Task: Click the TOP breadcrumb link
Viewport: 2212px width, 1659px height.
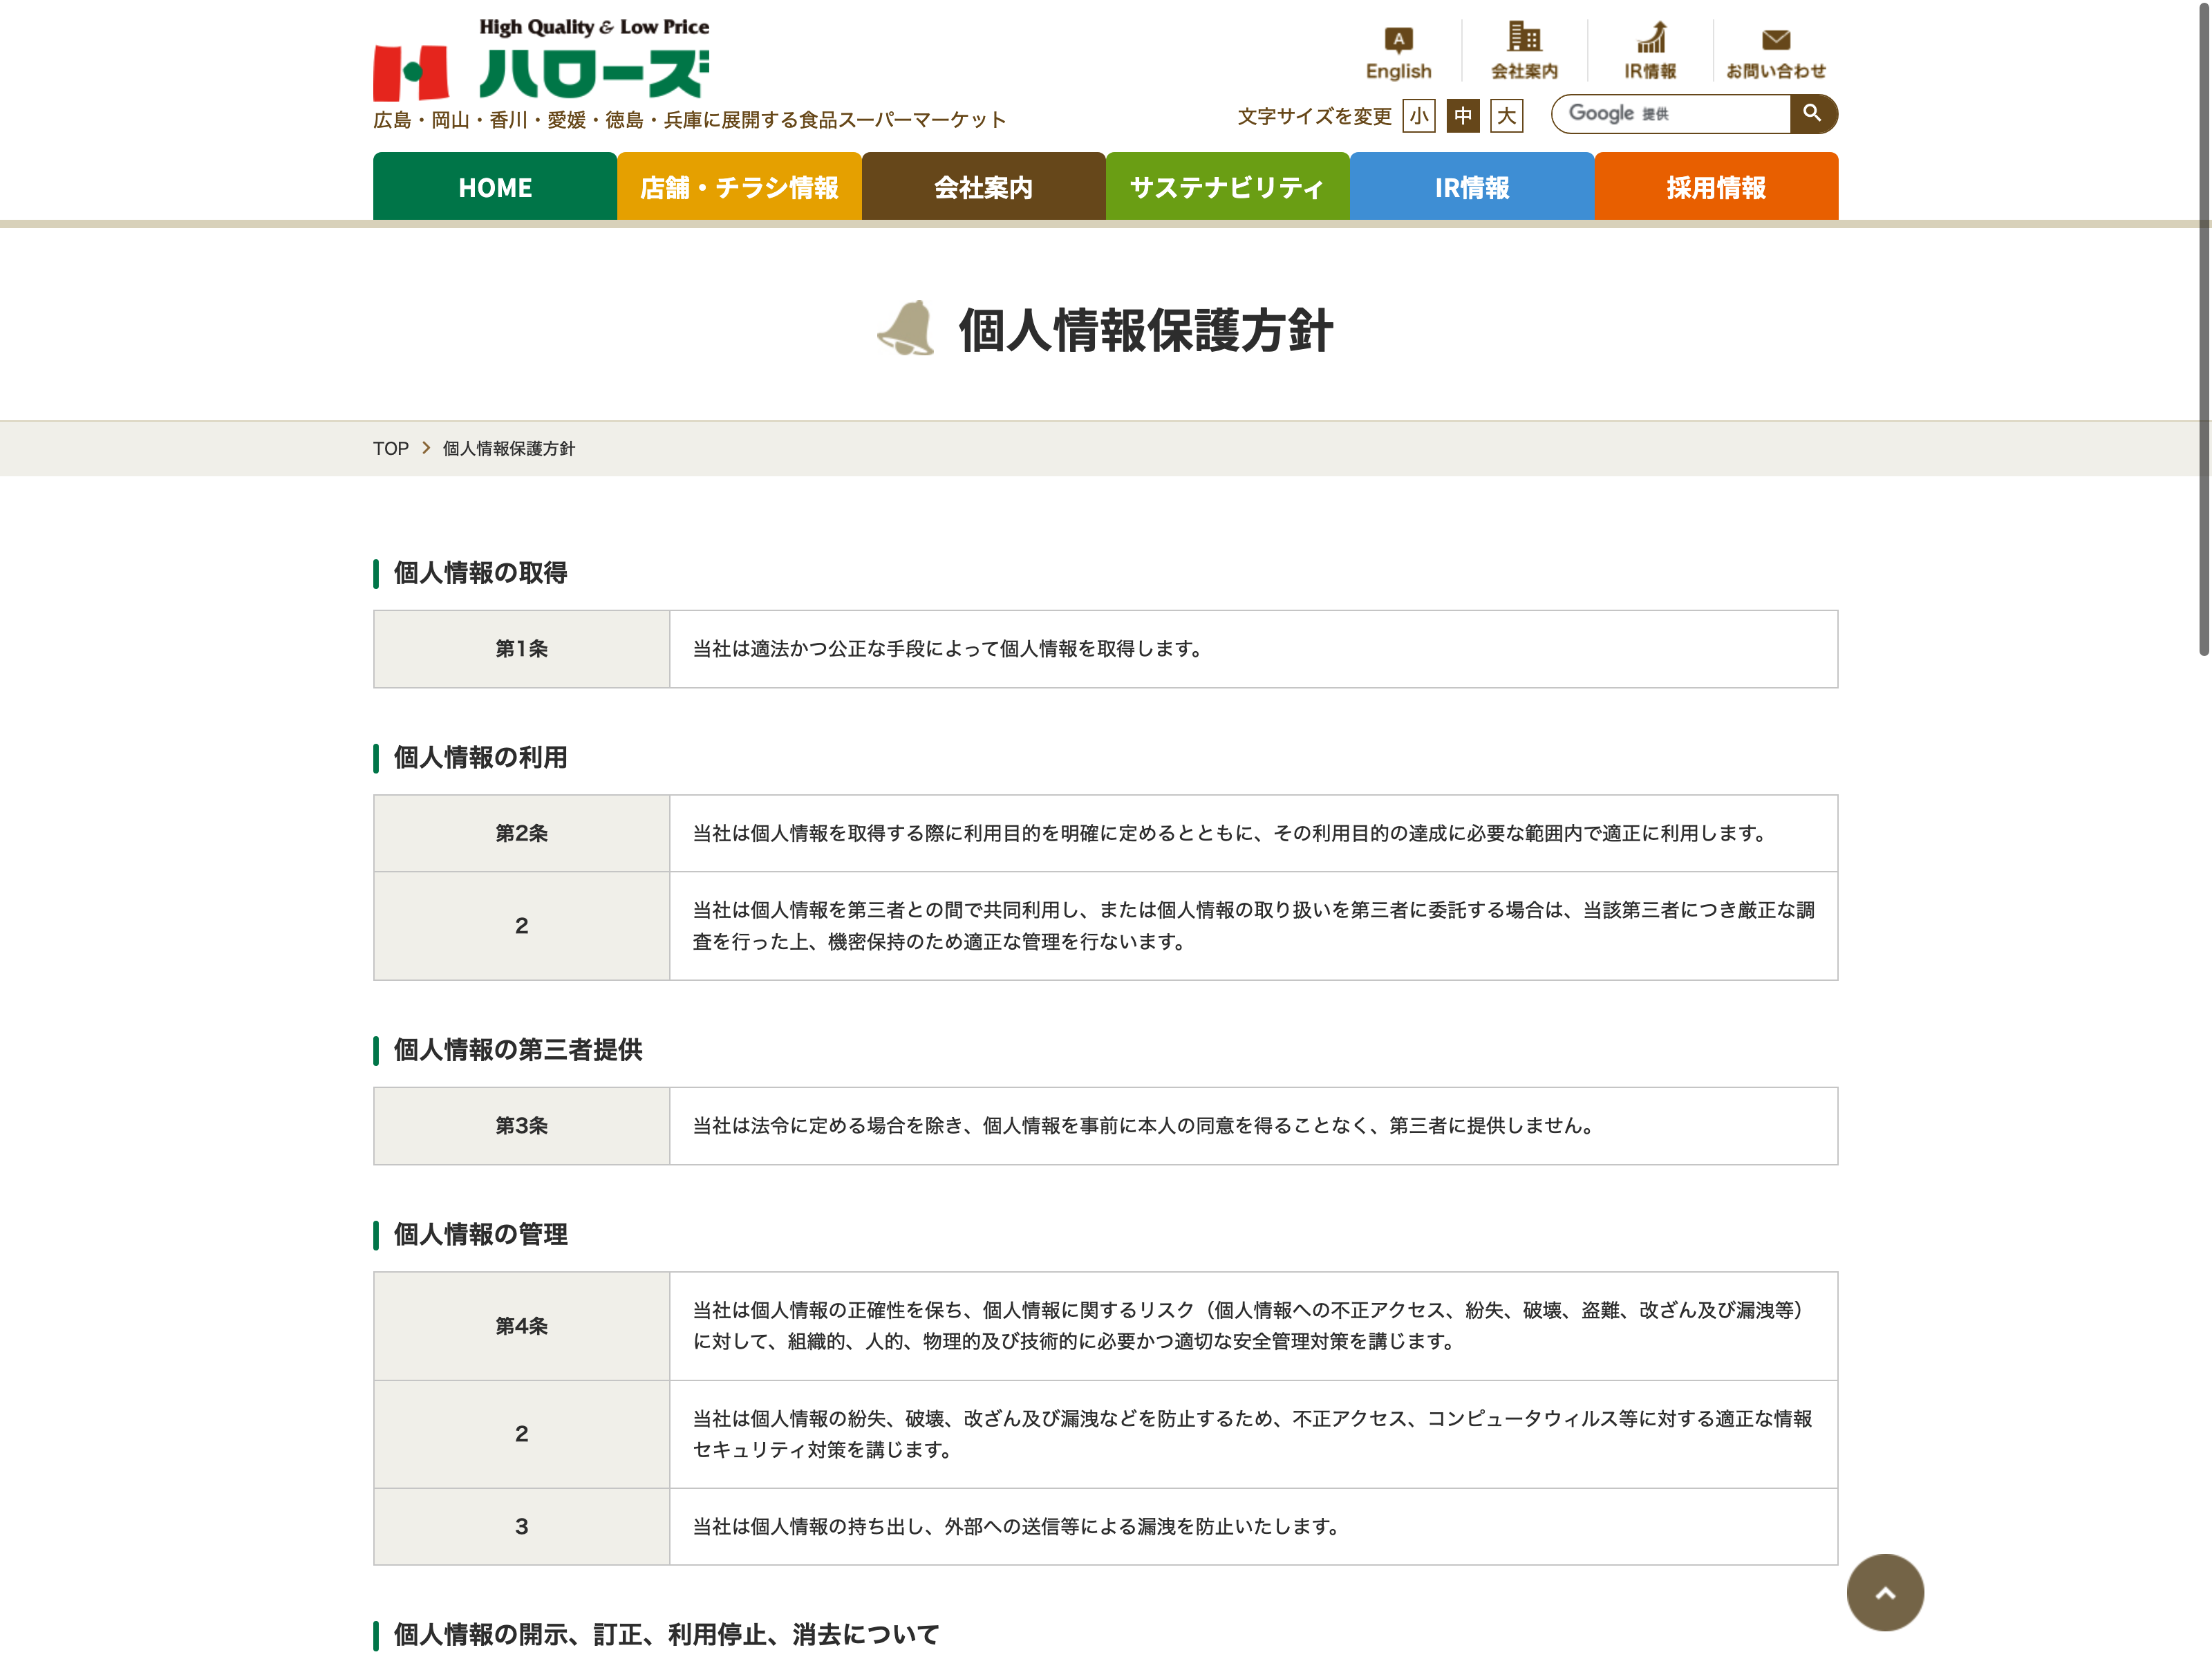Action: click(x=390, y=449)
